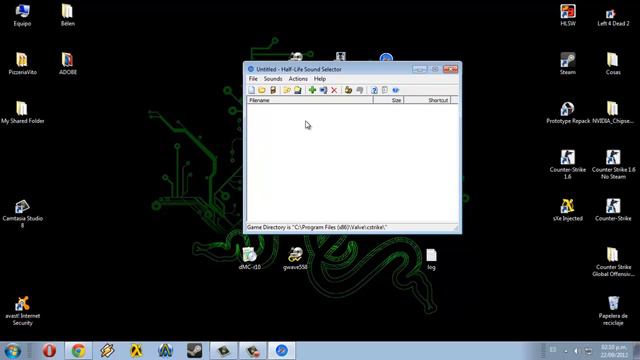Click the yellow X icon on taskbar

pyautogui.click(x=136, y=351)
